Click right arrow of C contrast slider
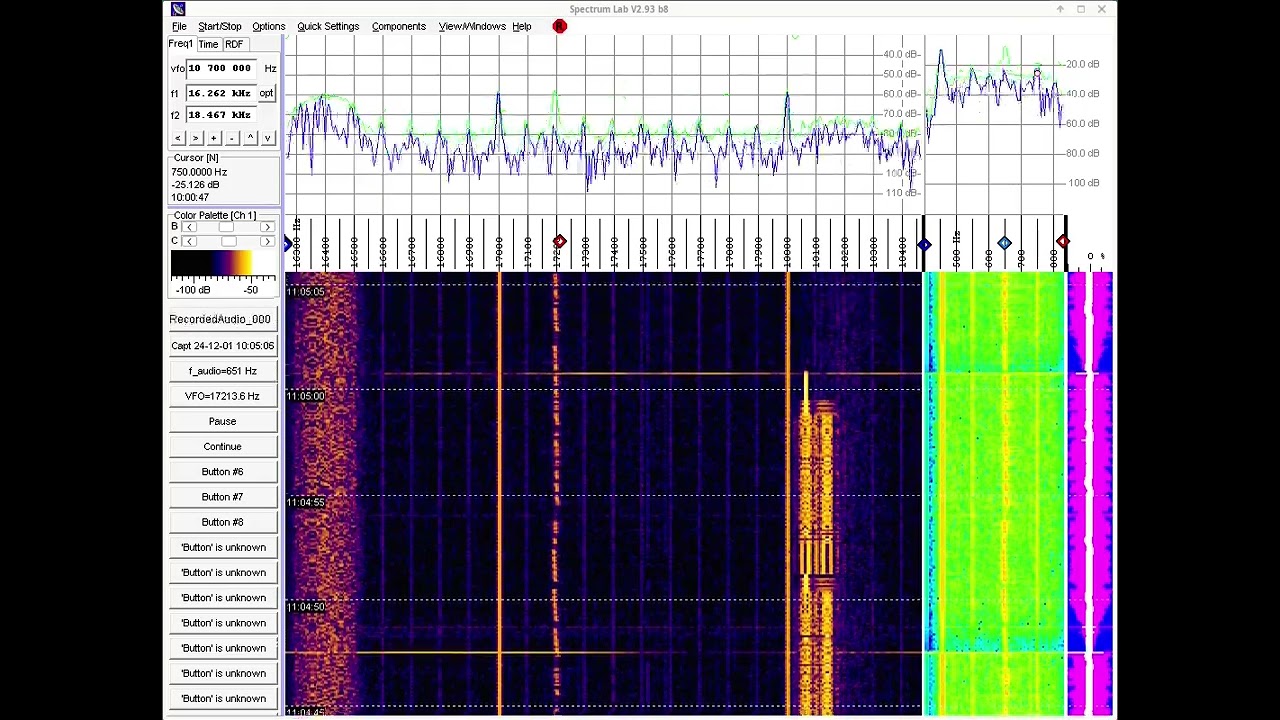Image resolution: width=1280 pixels, height=720 pixels. [267, 242]
